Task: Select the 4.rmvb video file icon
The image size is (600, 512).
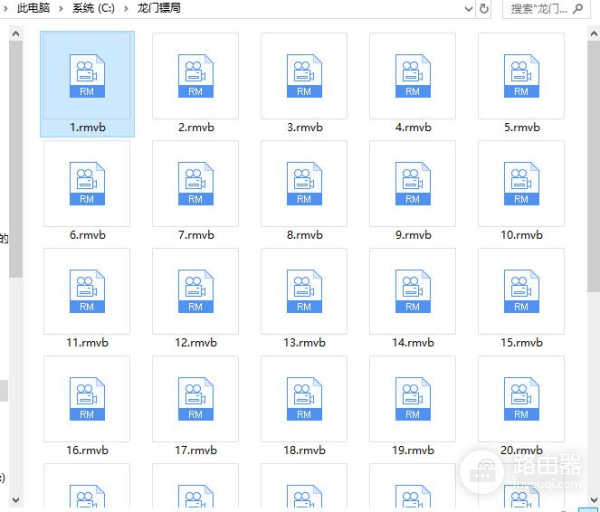Action: 412,76
